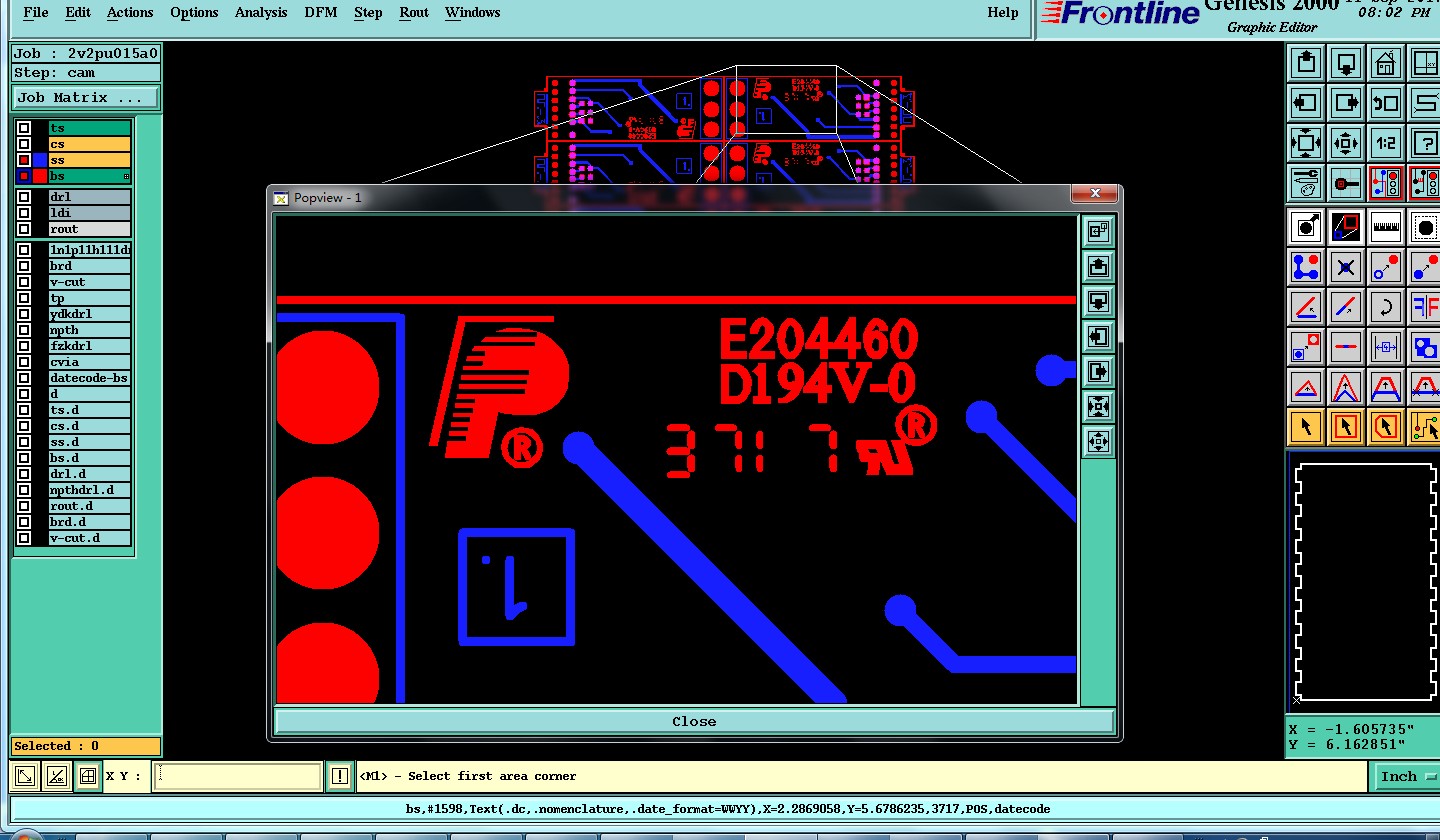Click the question mark help icon

tap(1425, 143)
